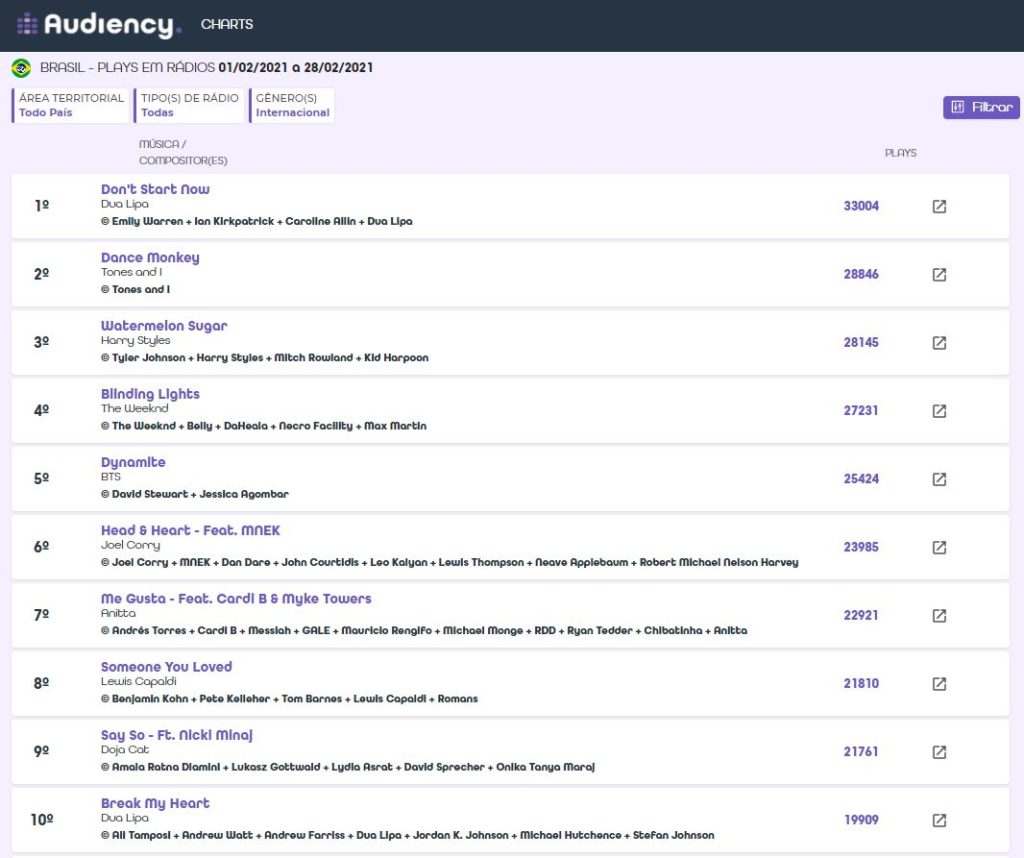1024x858 pixels.
Task: Open the Say So song title link
Action: coord(177,735)
